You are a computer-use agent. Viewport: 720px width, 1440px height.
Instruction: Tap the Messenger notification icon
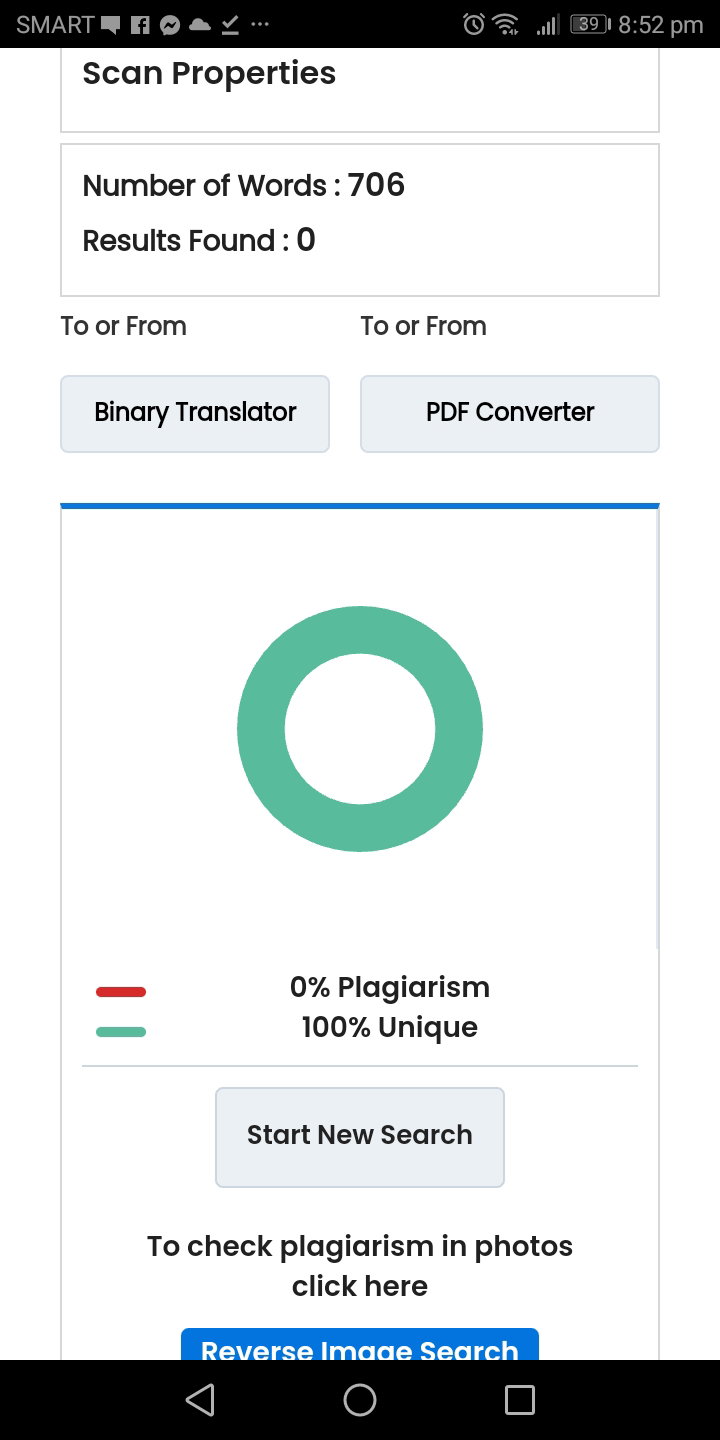[170, 26]
